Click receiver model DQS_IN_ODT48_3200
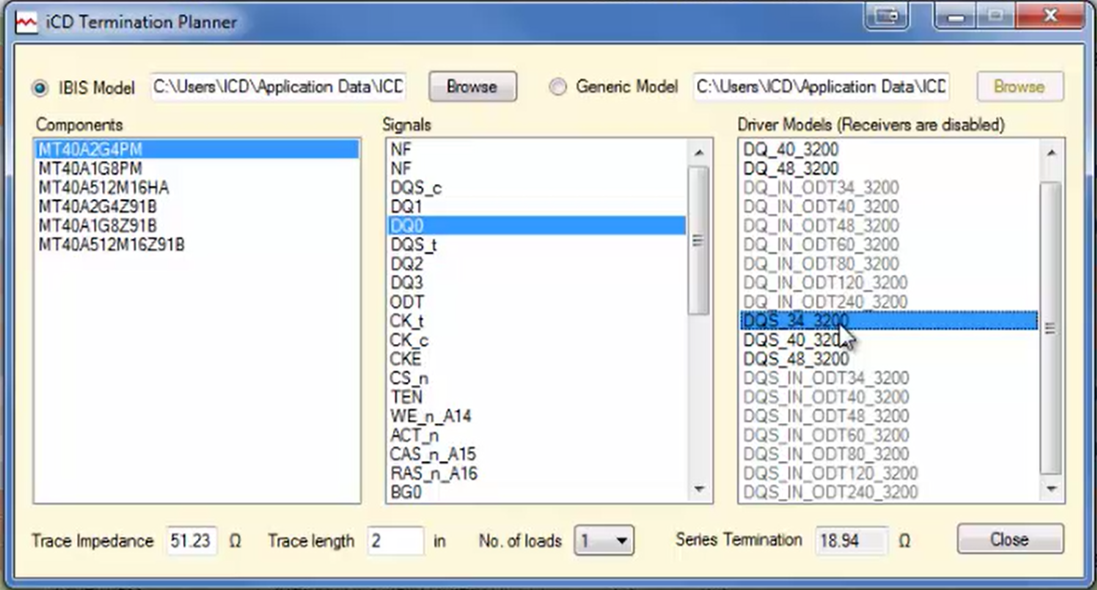This screenshot has width=1097, height=590. (x=889, y=416)
